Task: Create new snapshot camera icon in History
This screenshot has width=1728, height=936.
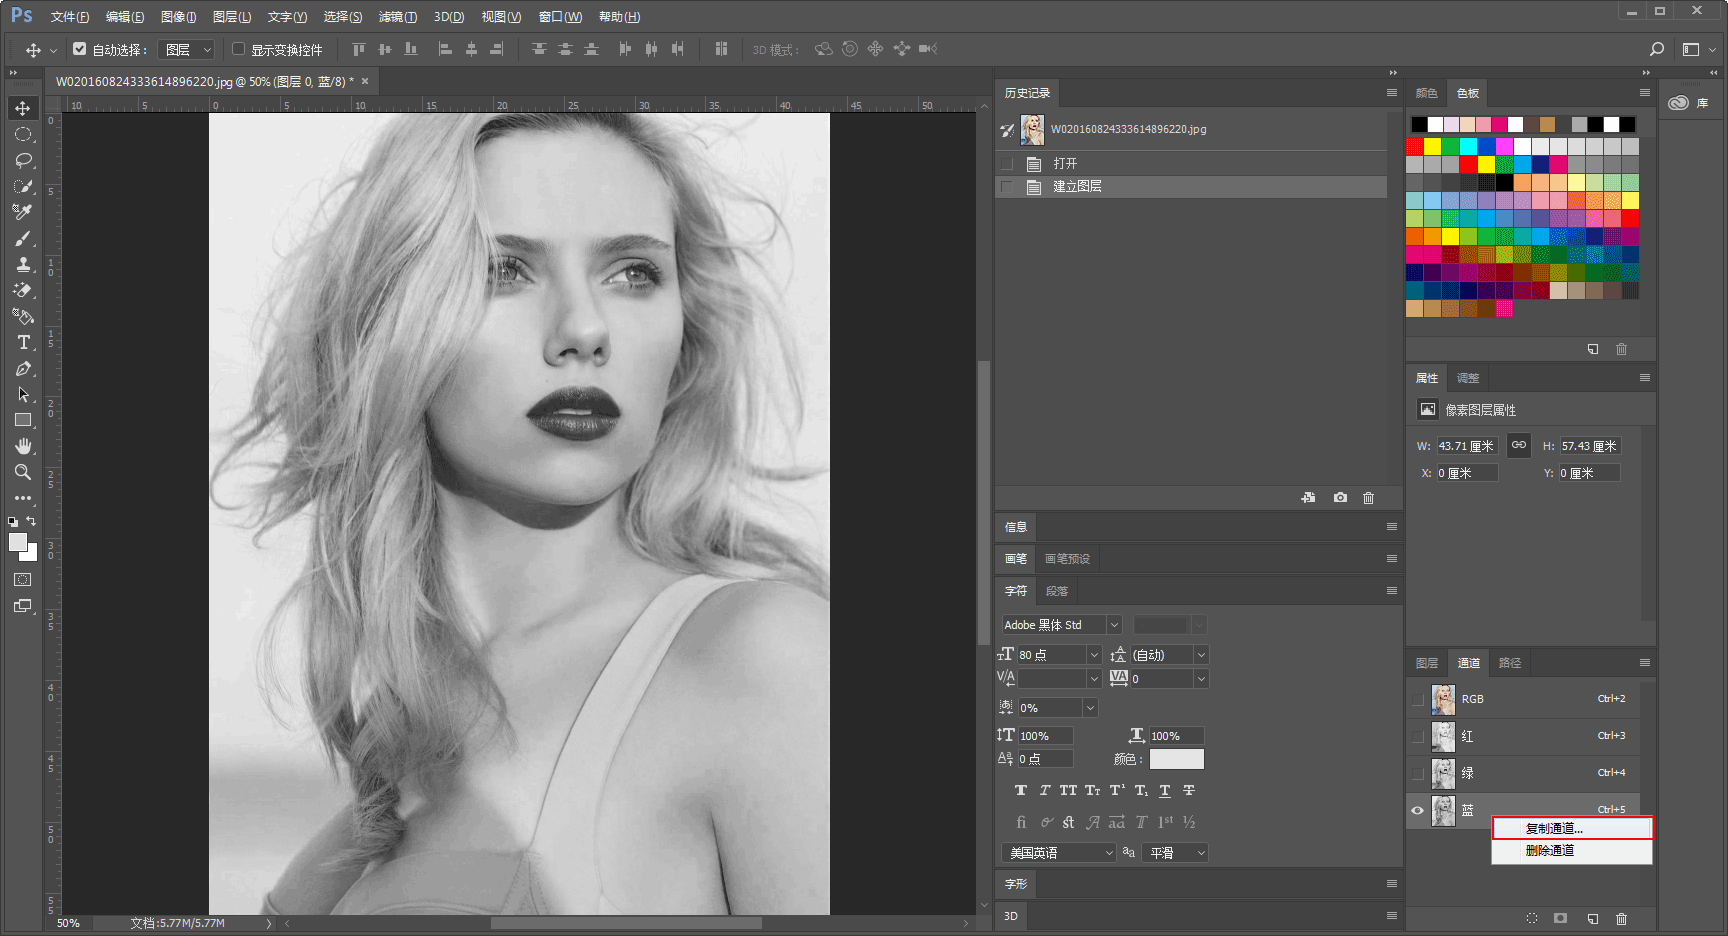Action: coord(1340,497)
